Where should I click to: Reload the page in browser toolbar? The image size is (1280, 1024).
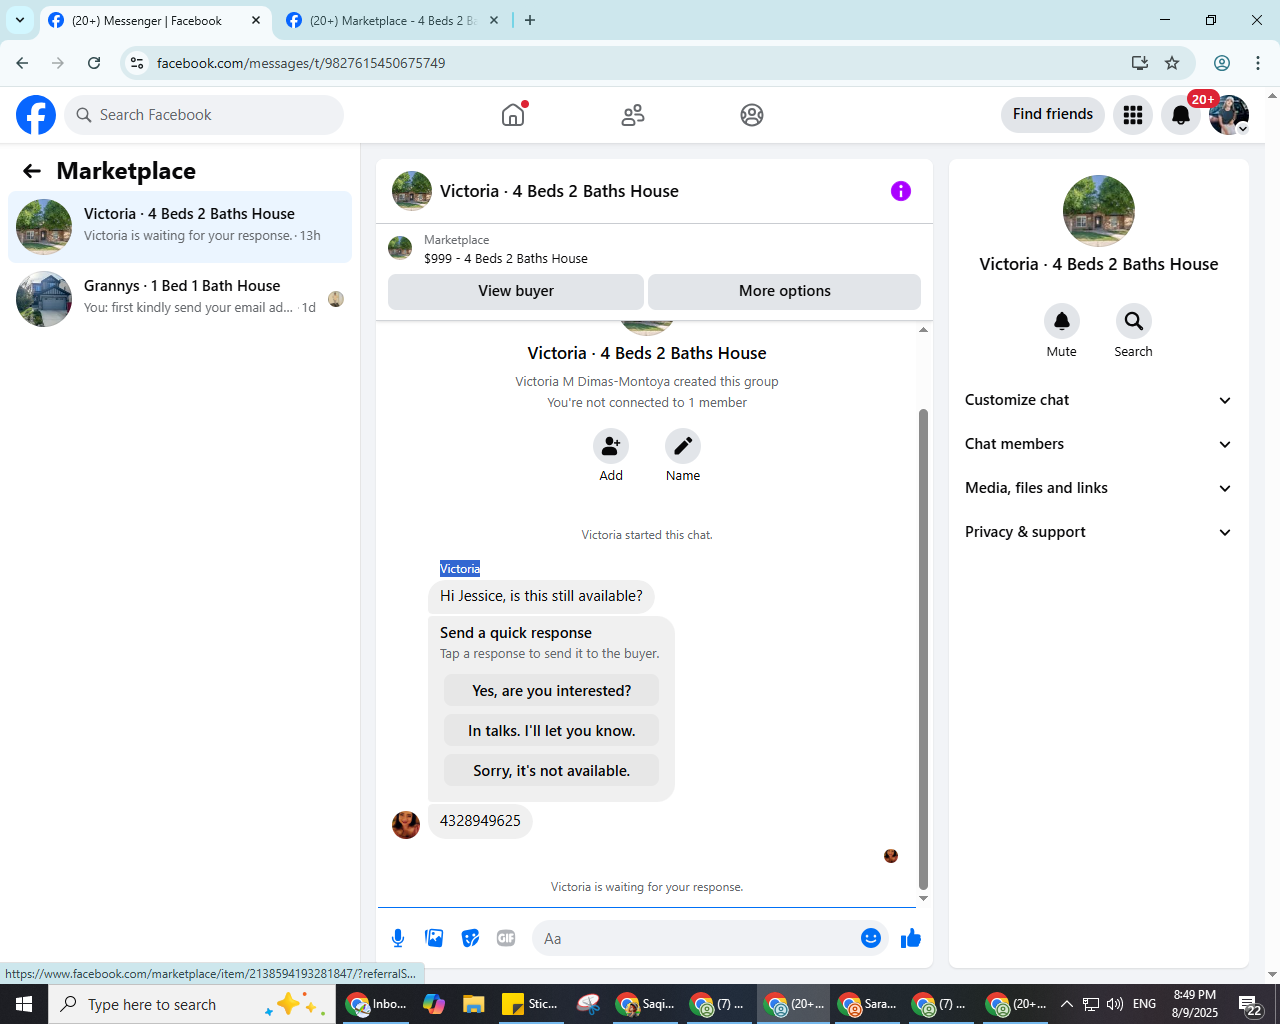(94, 63)
